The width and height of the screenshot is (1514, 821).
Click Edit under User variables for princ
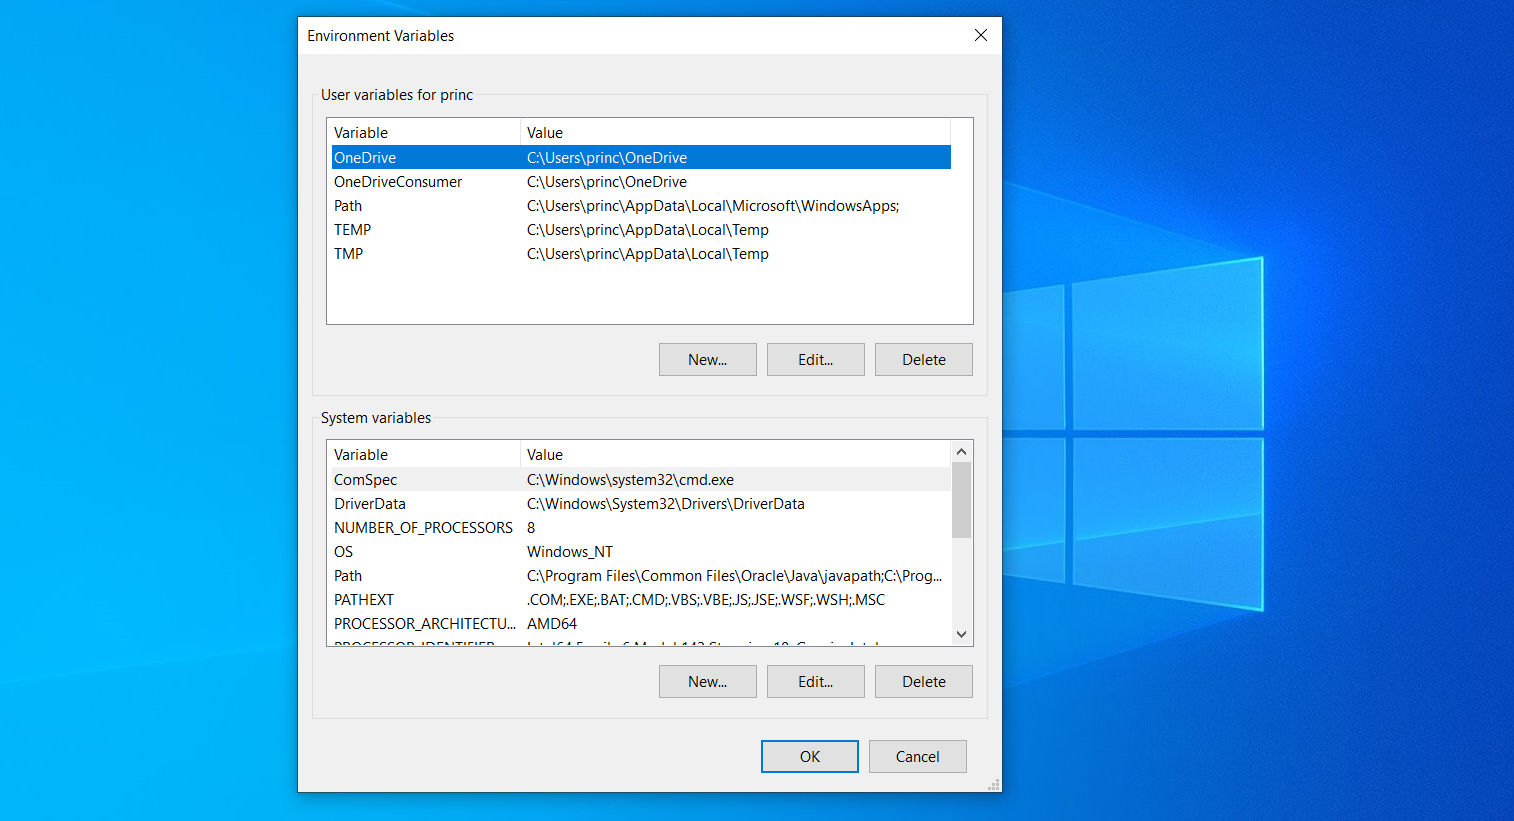[x=816, y=360]
